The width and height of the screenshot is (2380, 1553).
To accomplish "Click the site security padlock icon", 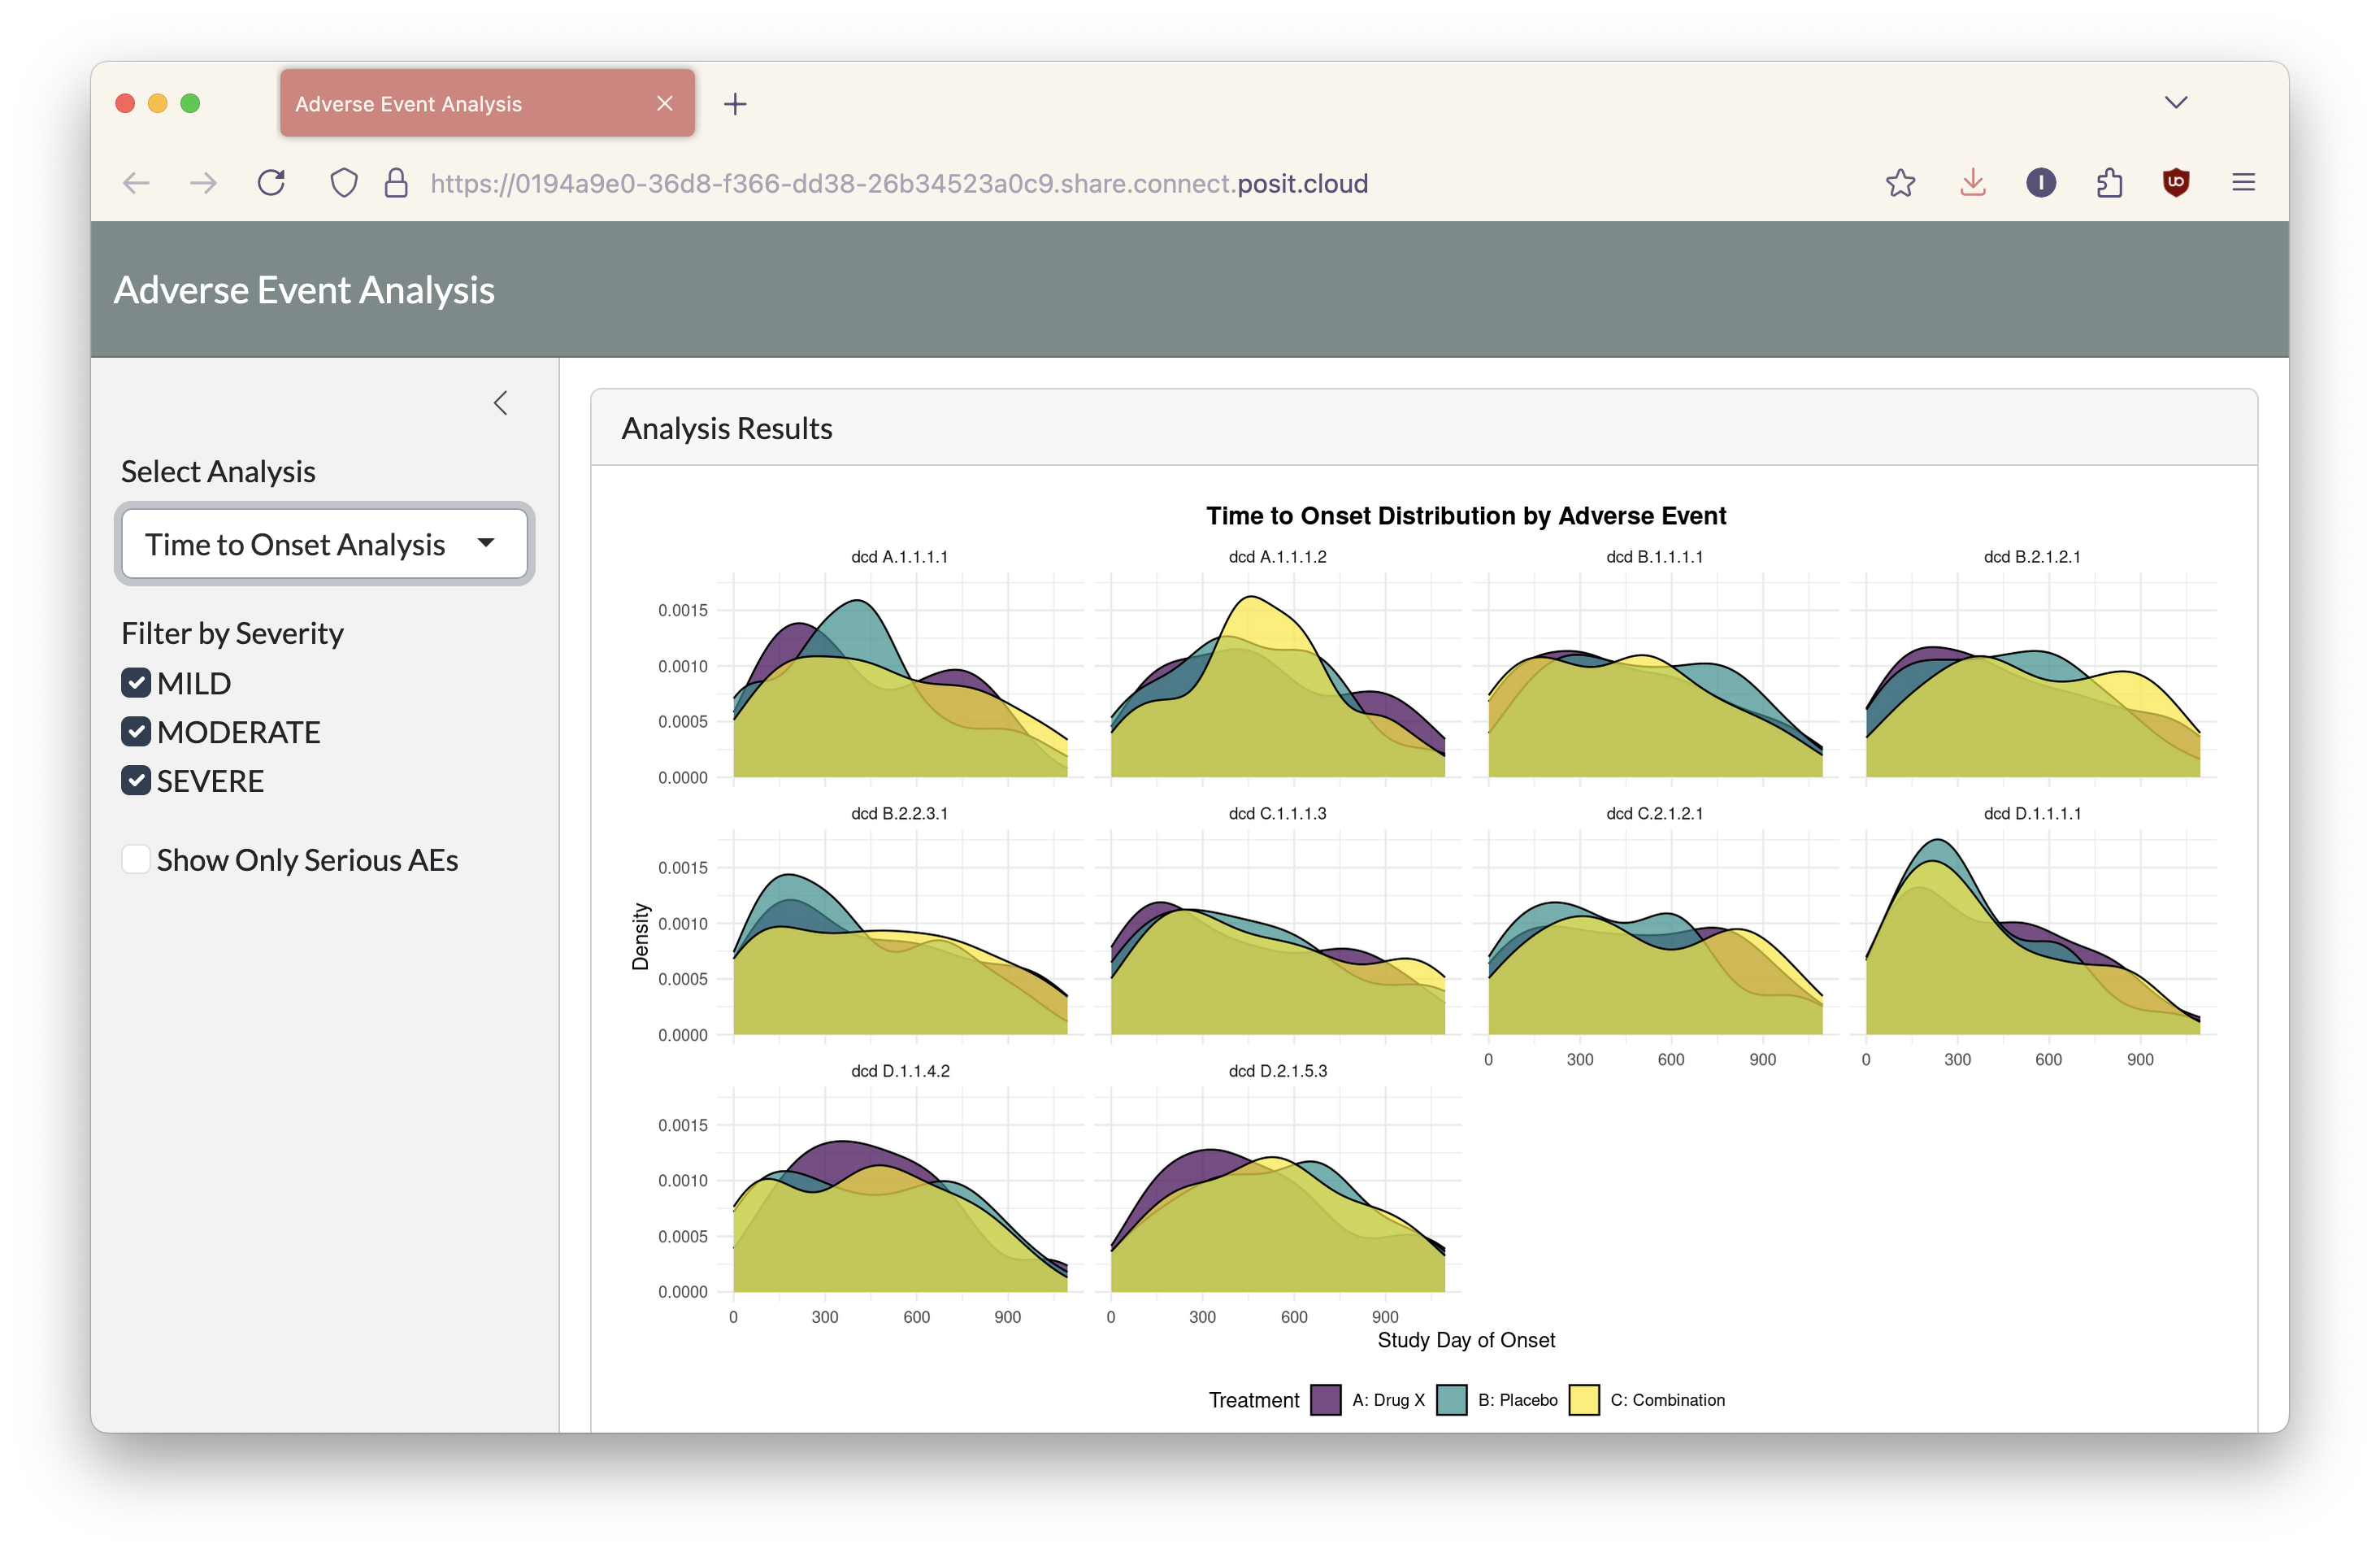I will [396, 183].
